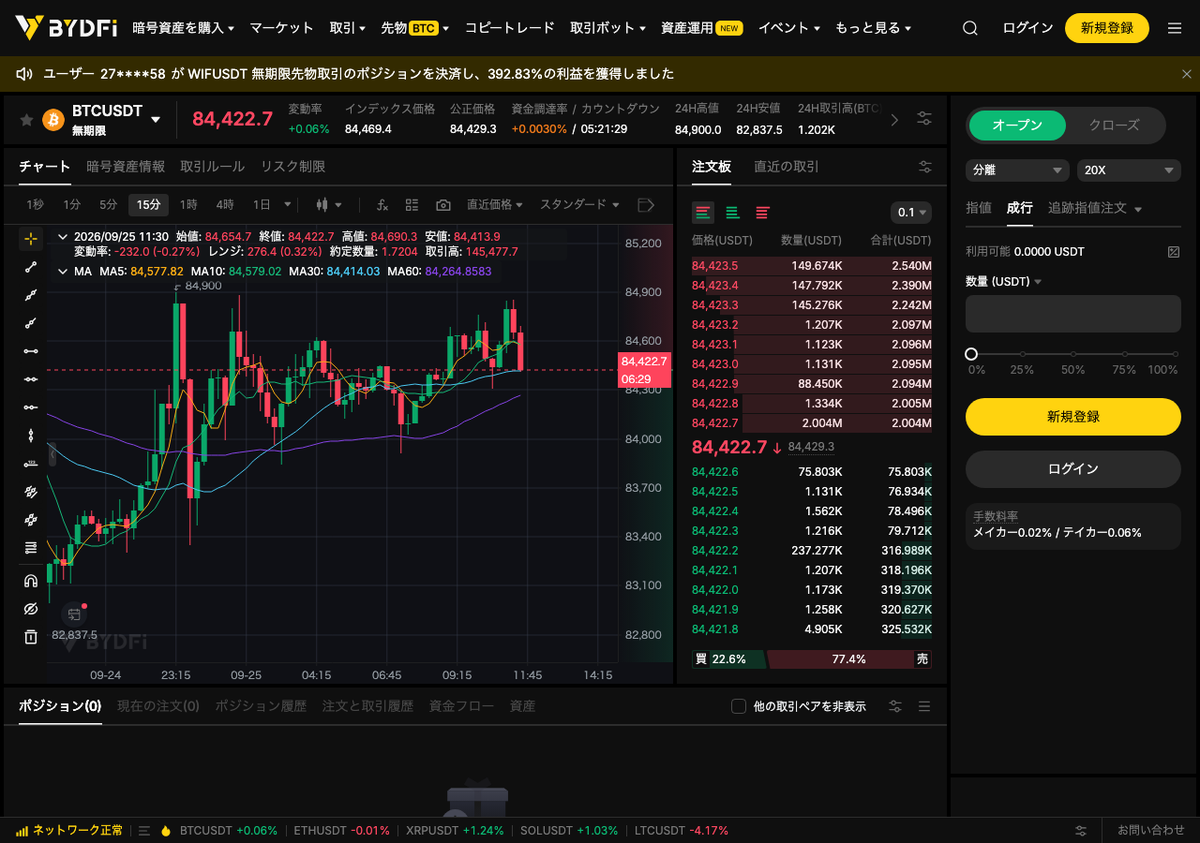Select the 1時 timeframe
1200x843 pixels.
[x=188, y=205]
